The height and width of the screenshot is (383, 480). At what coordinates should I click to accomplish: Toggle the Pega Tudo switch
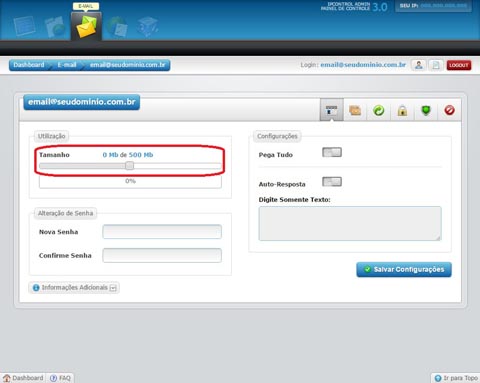coord(332,152)
